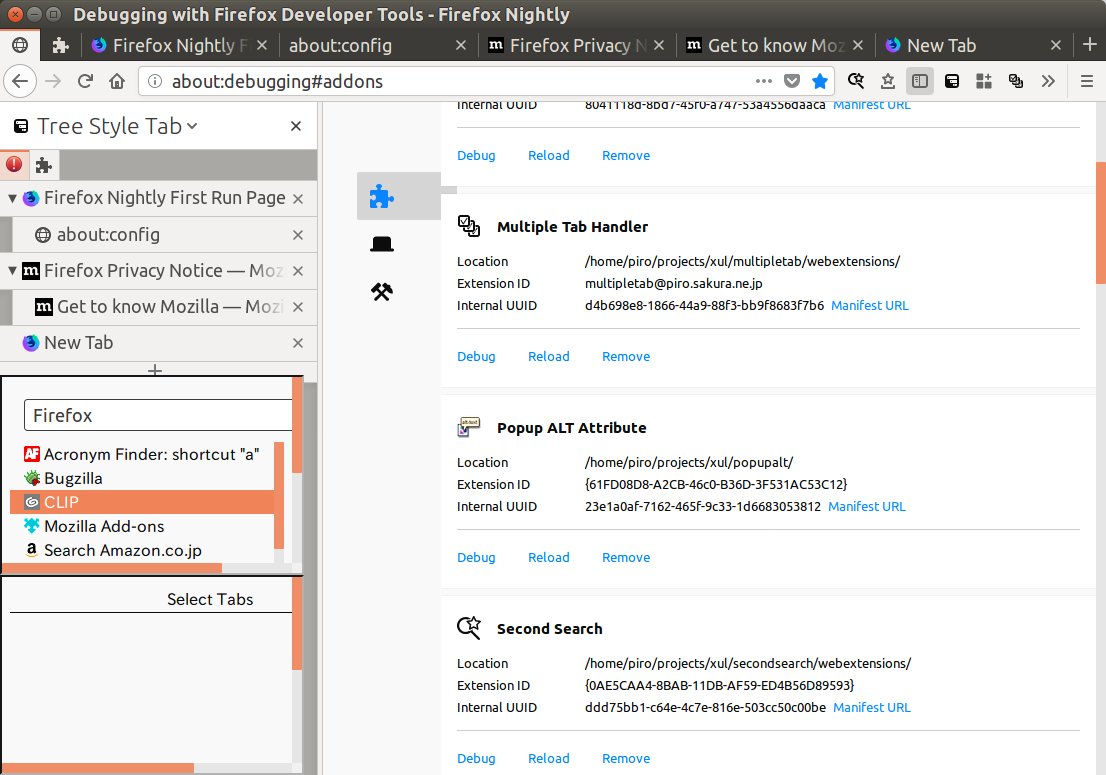Open a new tab with plus button
Viewport: 1106px width, 775px height.
tap(1090, 44)
